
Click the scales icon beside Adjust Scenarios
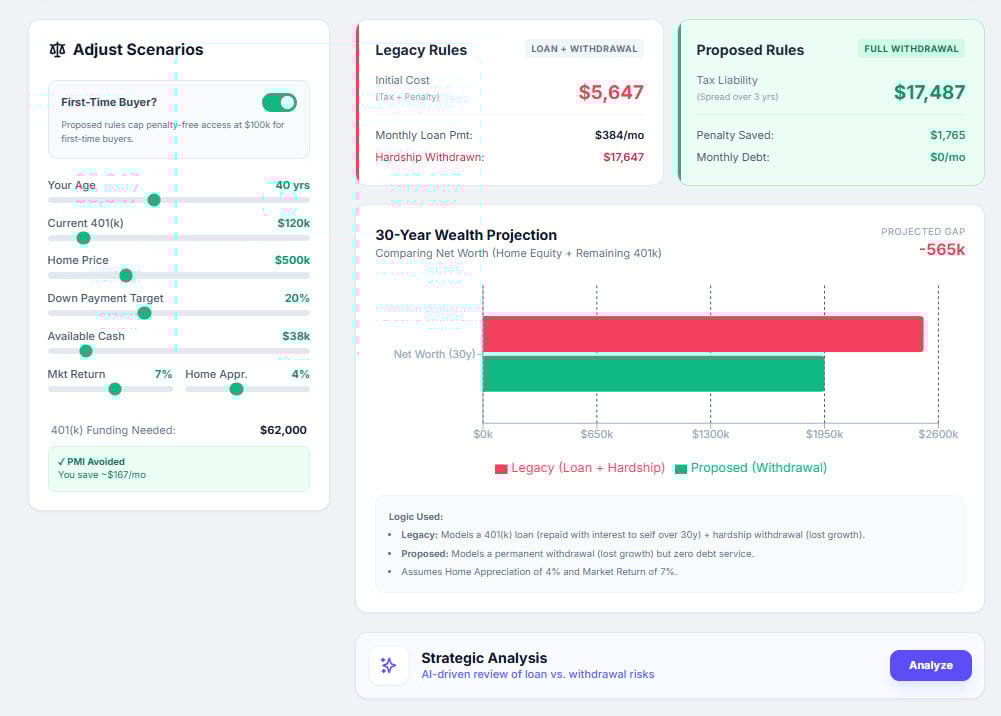(57, 49)
